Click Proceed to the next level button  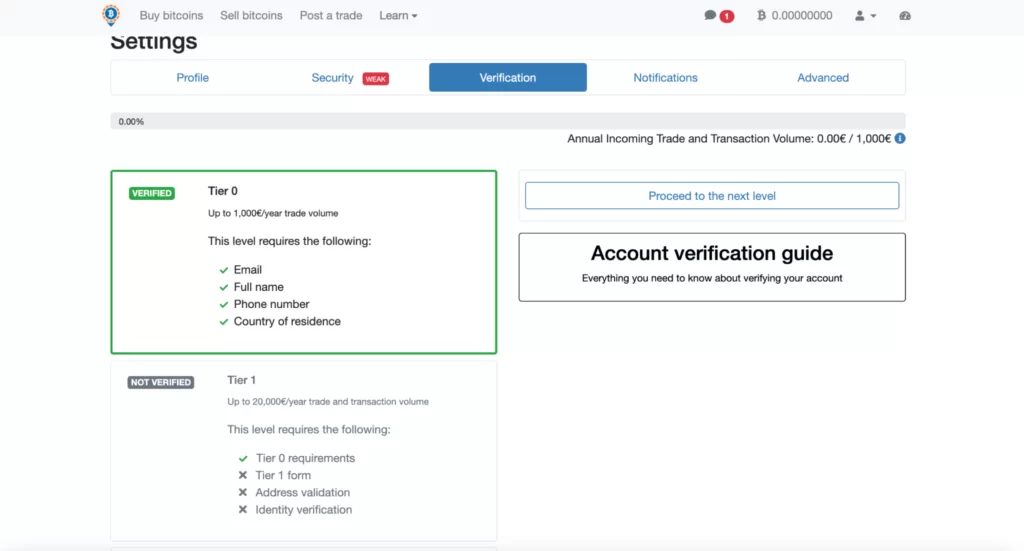tap(712, 196)
